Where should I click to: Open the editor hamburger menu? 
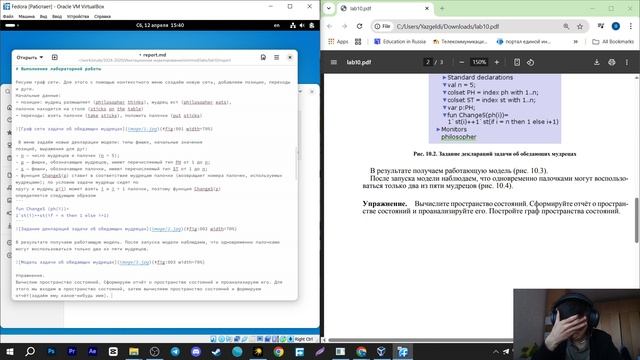277,58
